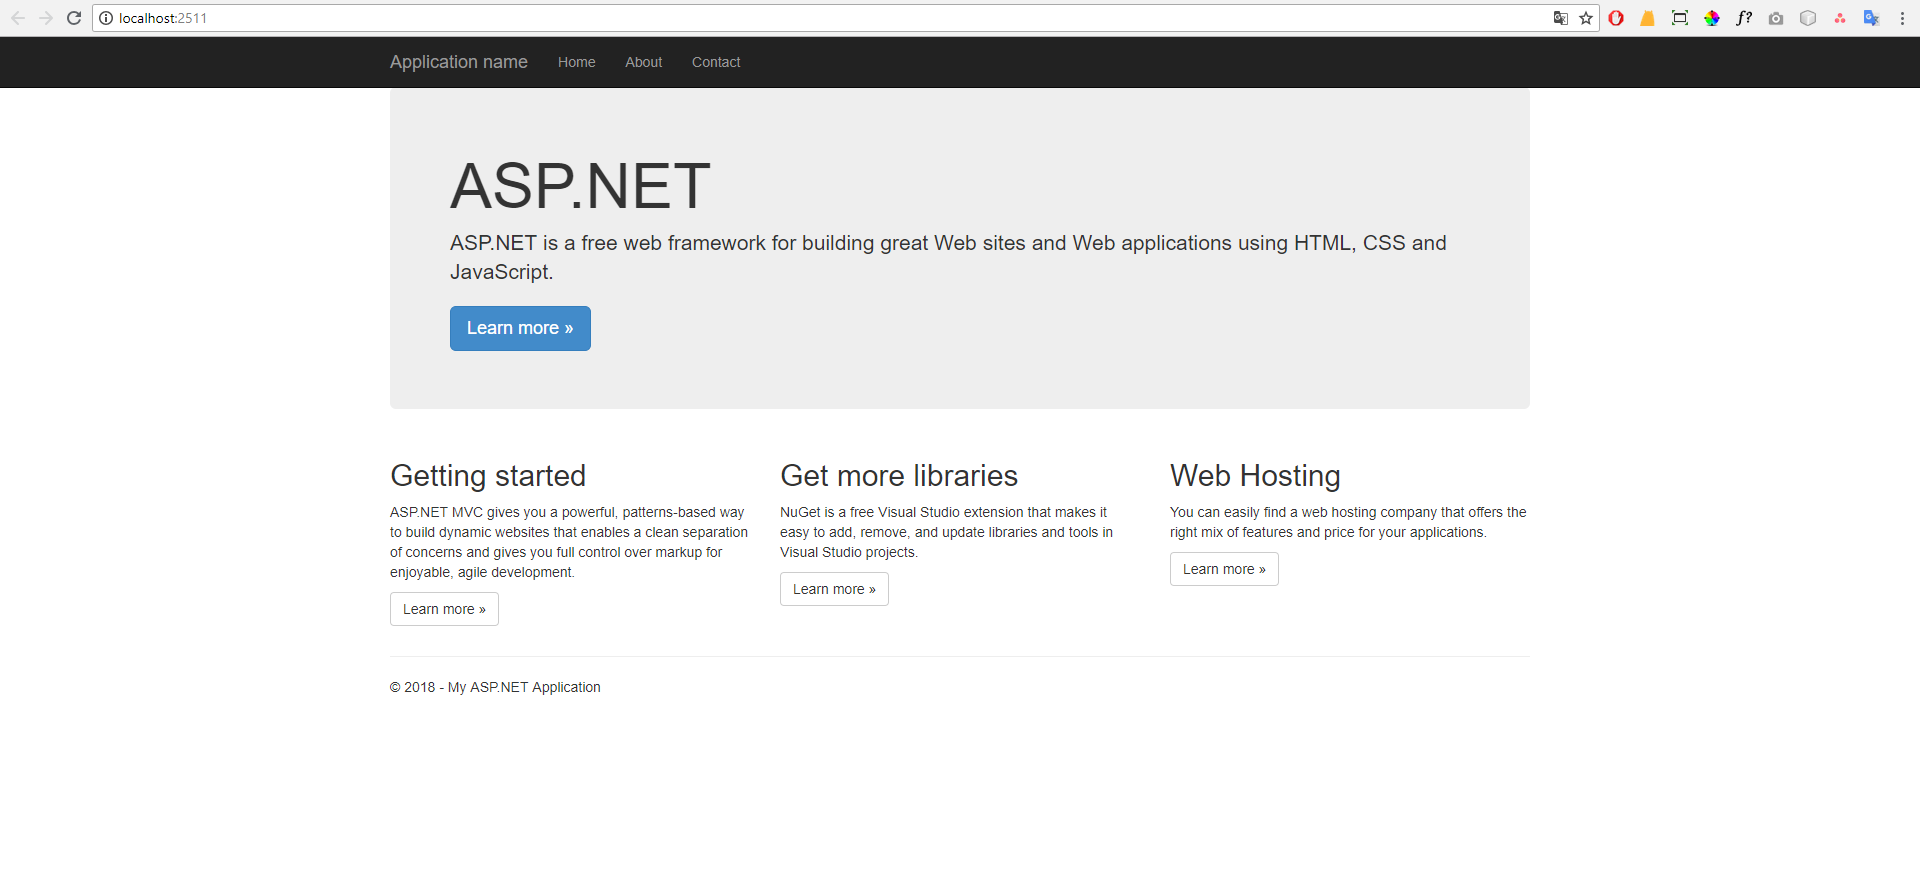The height and width of the screenshot is (888, 1920).
Task: Open the three red dots extension icon
Action: tap(1840, 18)
